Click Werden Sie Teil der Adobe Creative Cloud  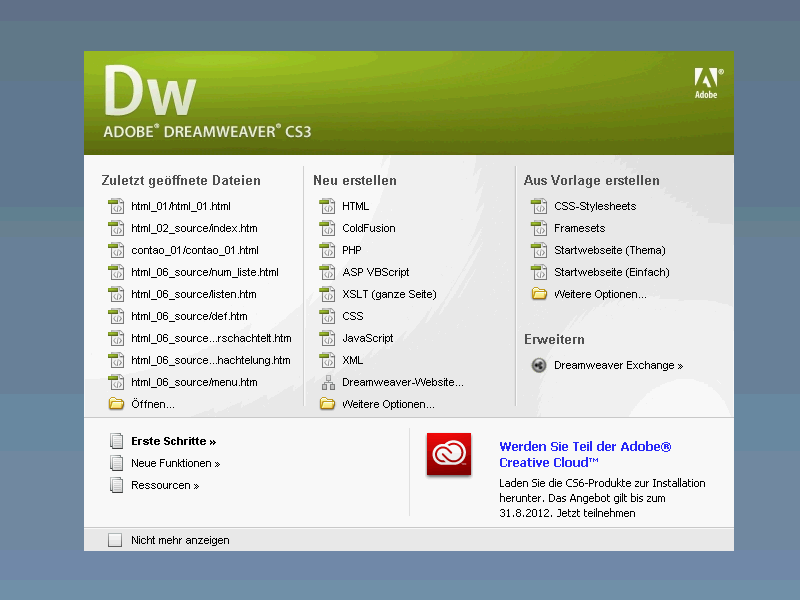tap(585, 455)
